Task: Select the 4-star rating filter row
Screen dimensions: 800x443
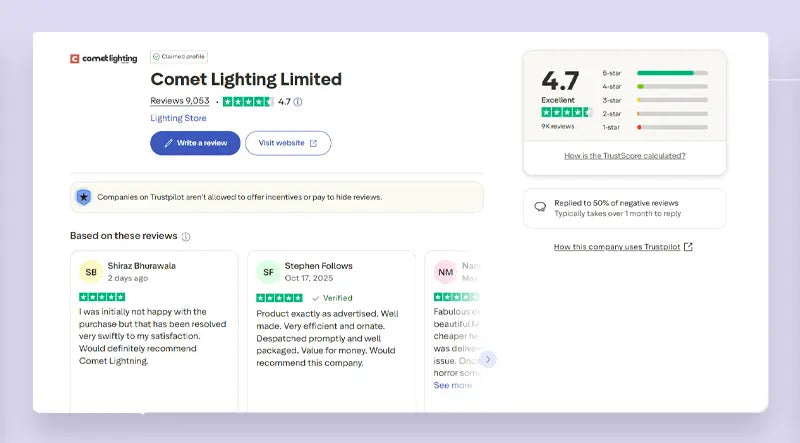Action: coord(654,87)
